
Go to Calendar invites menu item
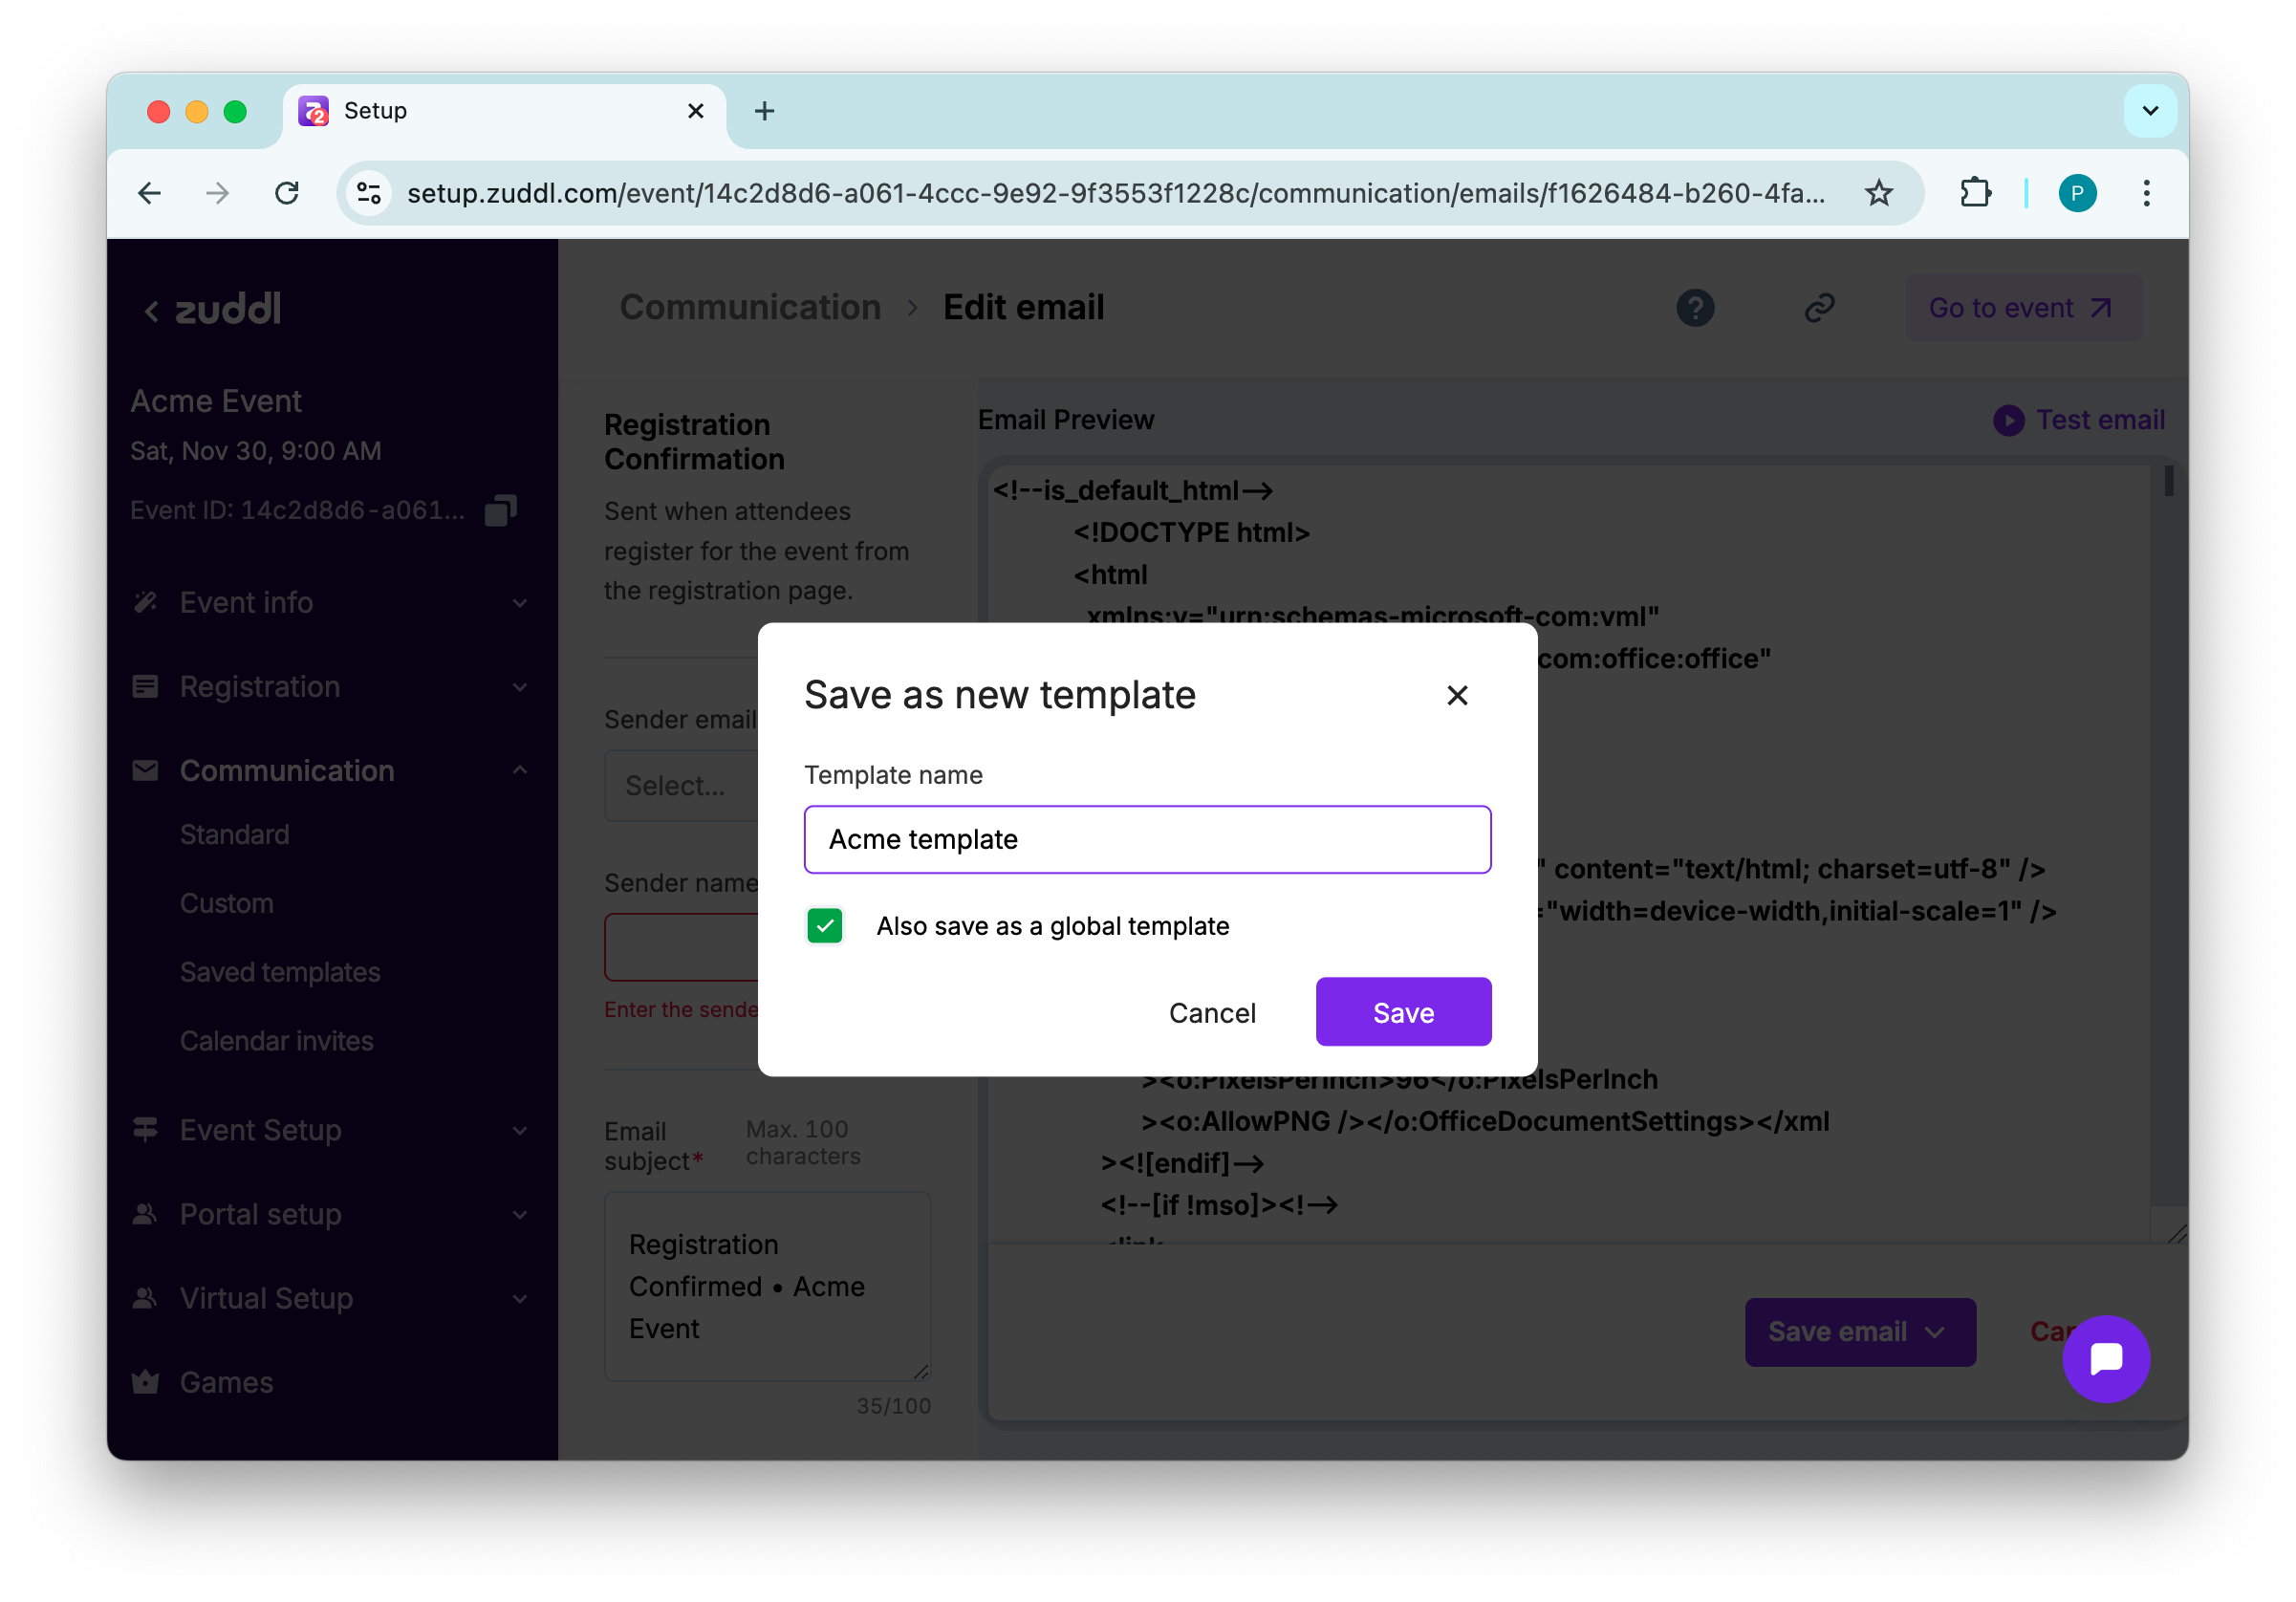click(276, 1041)
